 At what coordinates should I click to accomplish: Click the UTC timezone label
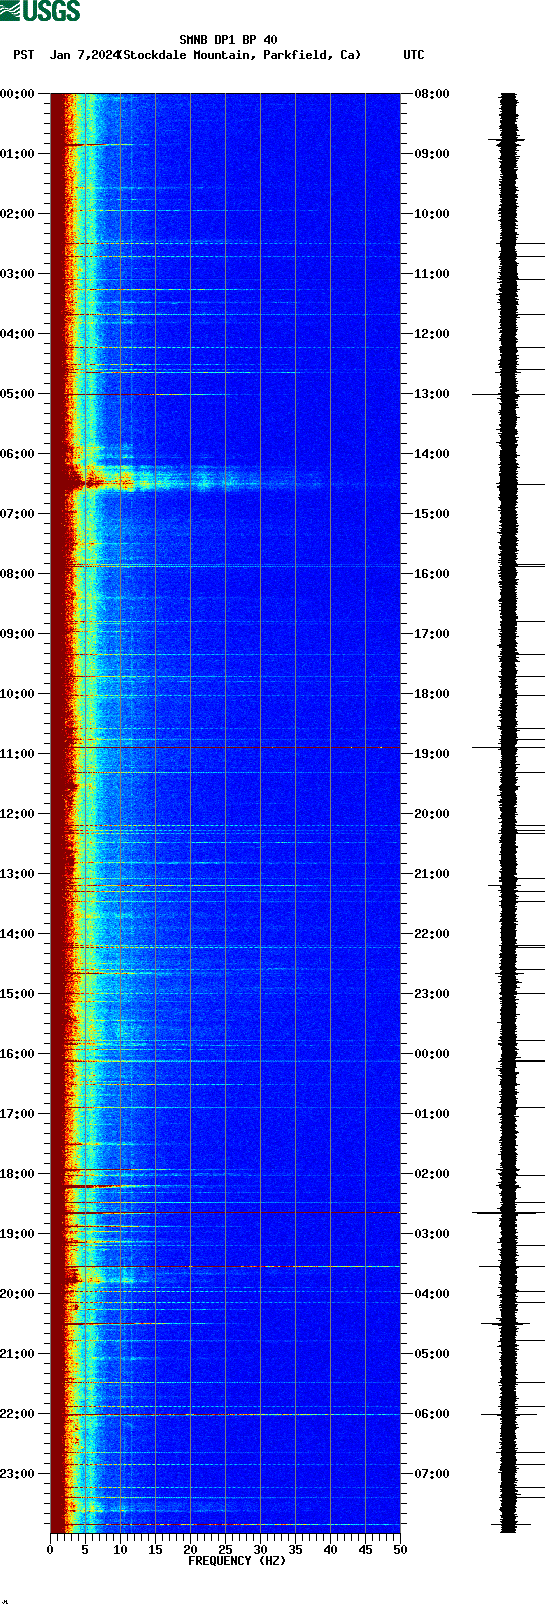pyautogui.click(x=414, y=55)
